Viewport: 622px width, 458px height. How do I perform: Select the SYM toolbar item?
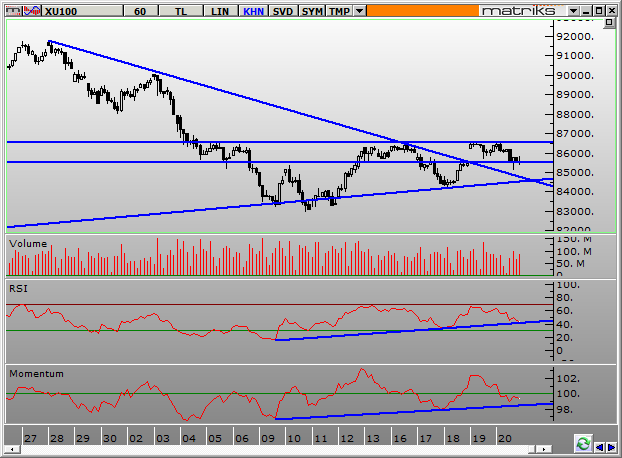[312, 10]
